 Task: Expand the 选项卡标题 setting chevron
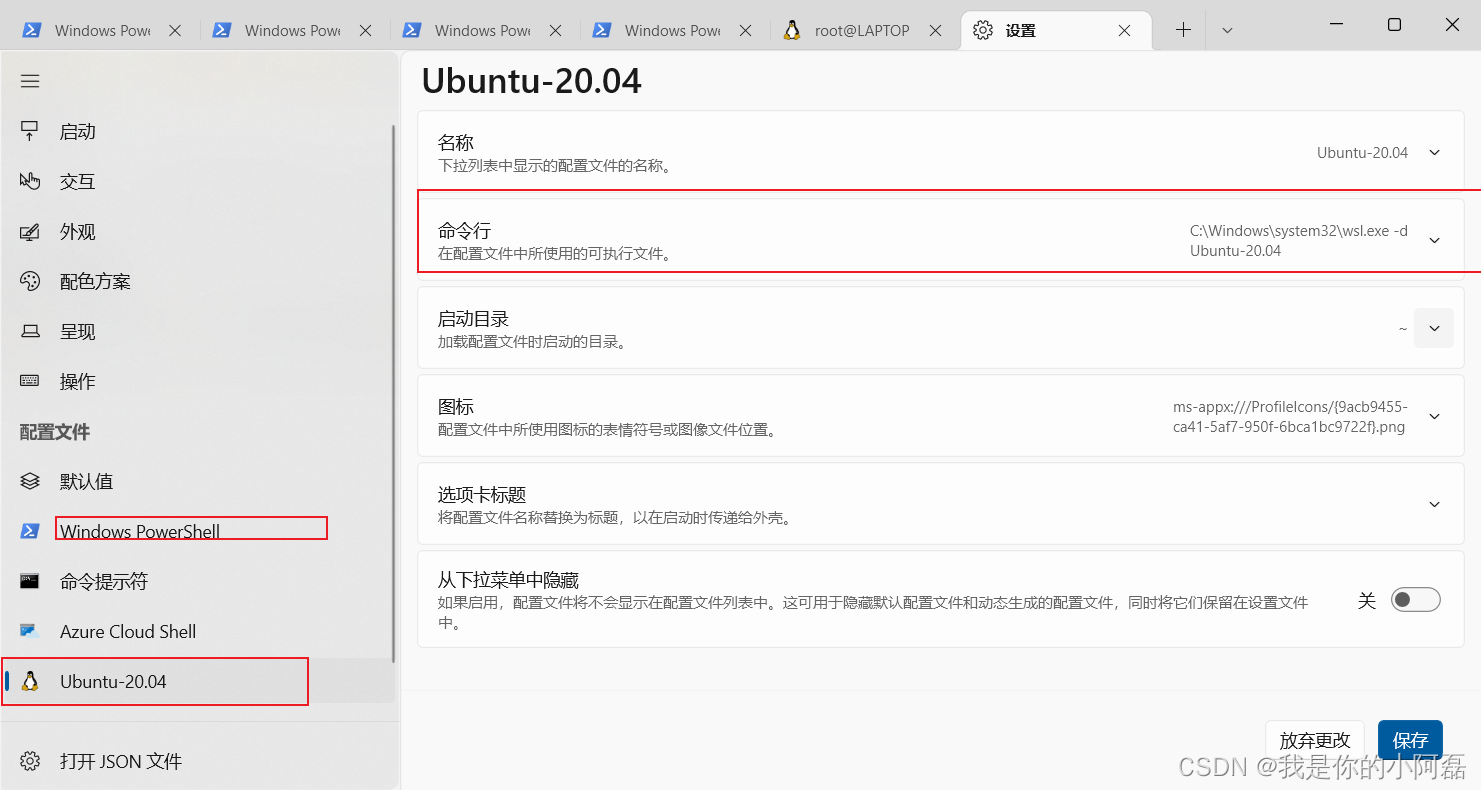tap(1434, 504)
